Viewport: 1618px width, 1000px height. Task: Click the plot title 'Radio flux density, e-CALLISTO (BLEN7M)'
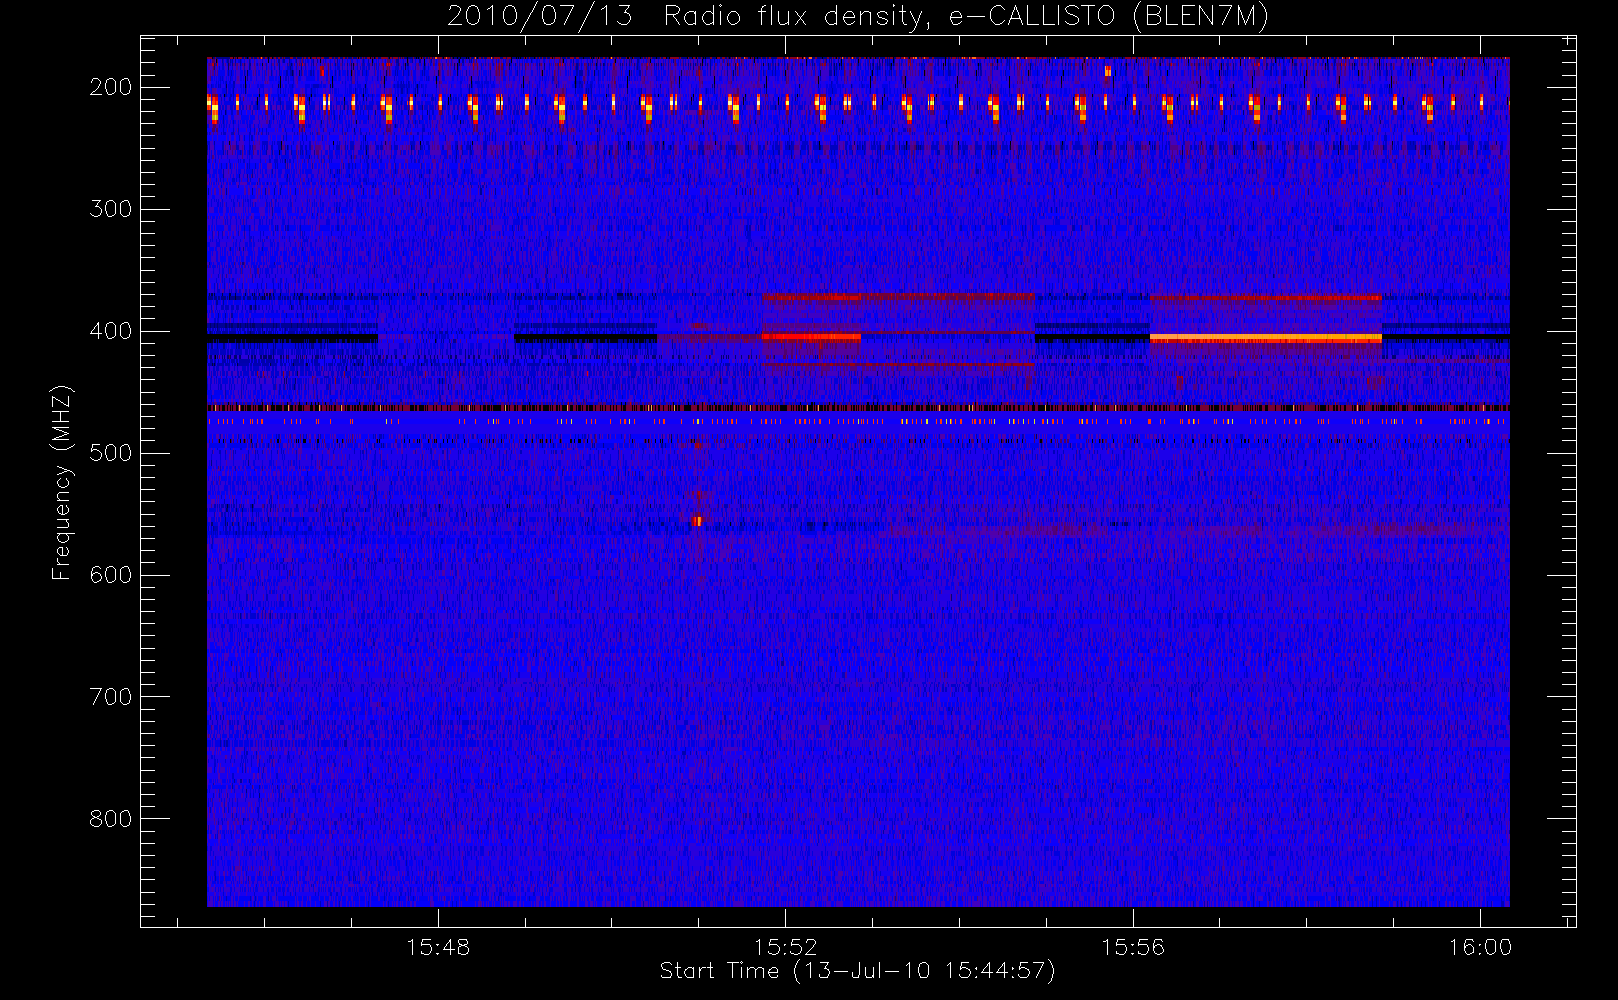[x=966, y=17]
